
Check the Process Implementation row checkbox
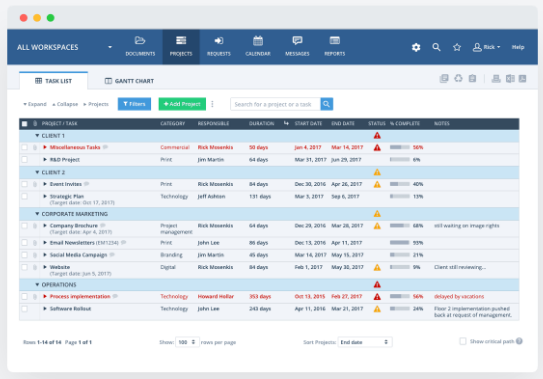24,296
